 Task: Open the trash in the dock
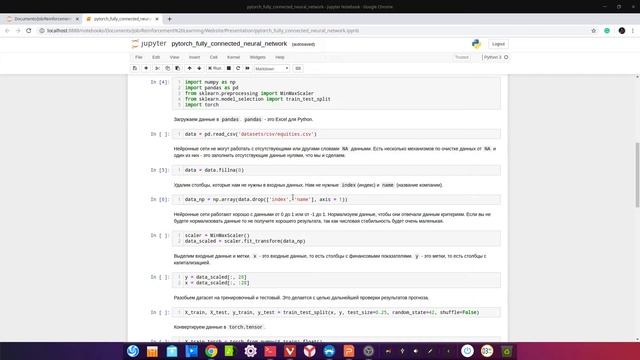tap(507, 351)
